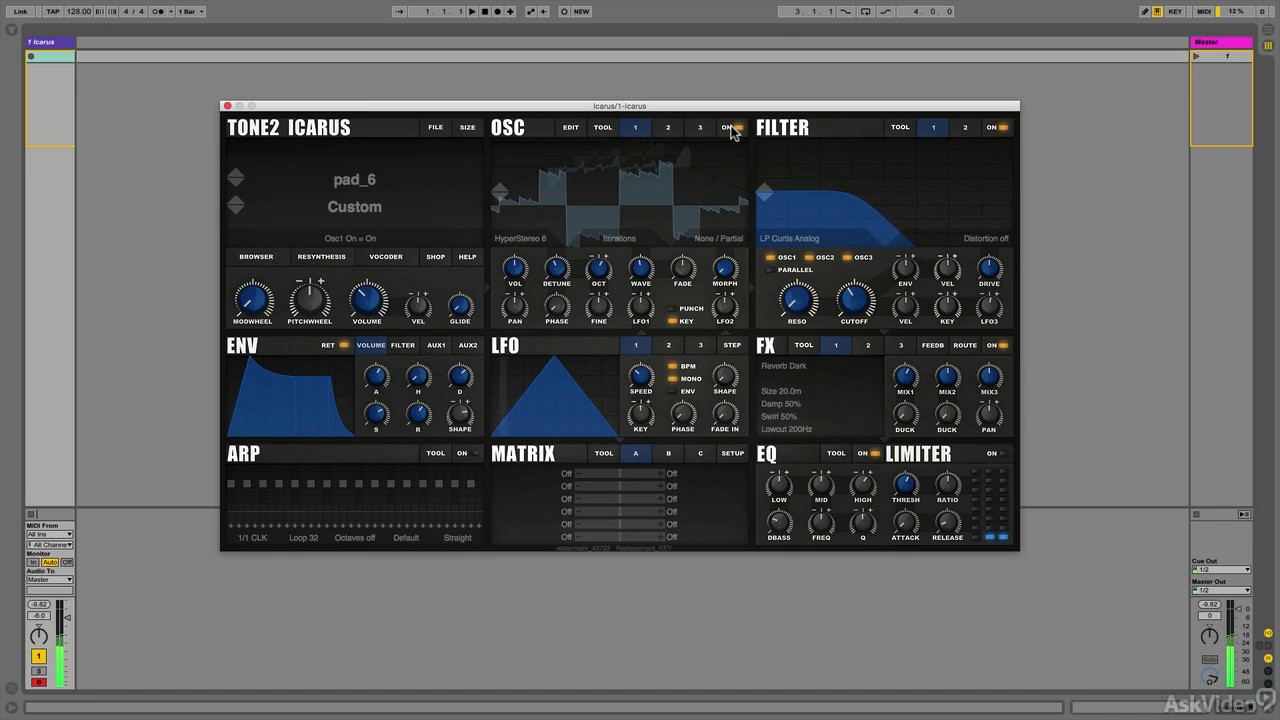Screen dimensions: 1280x720
Task: Click the filter RESO knob
Action: tap(797, 299)
